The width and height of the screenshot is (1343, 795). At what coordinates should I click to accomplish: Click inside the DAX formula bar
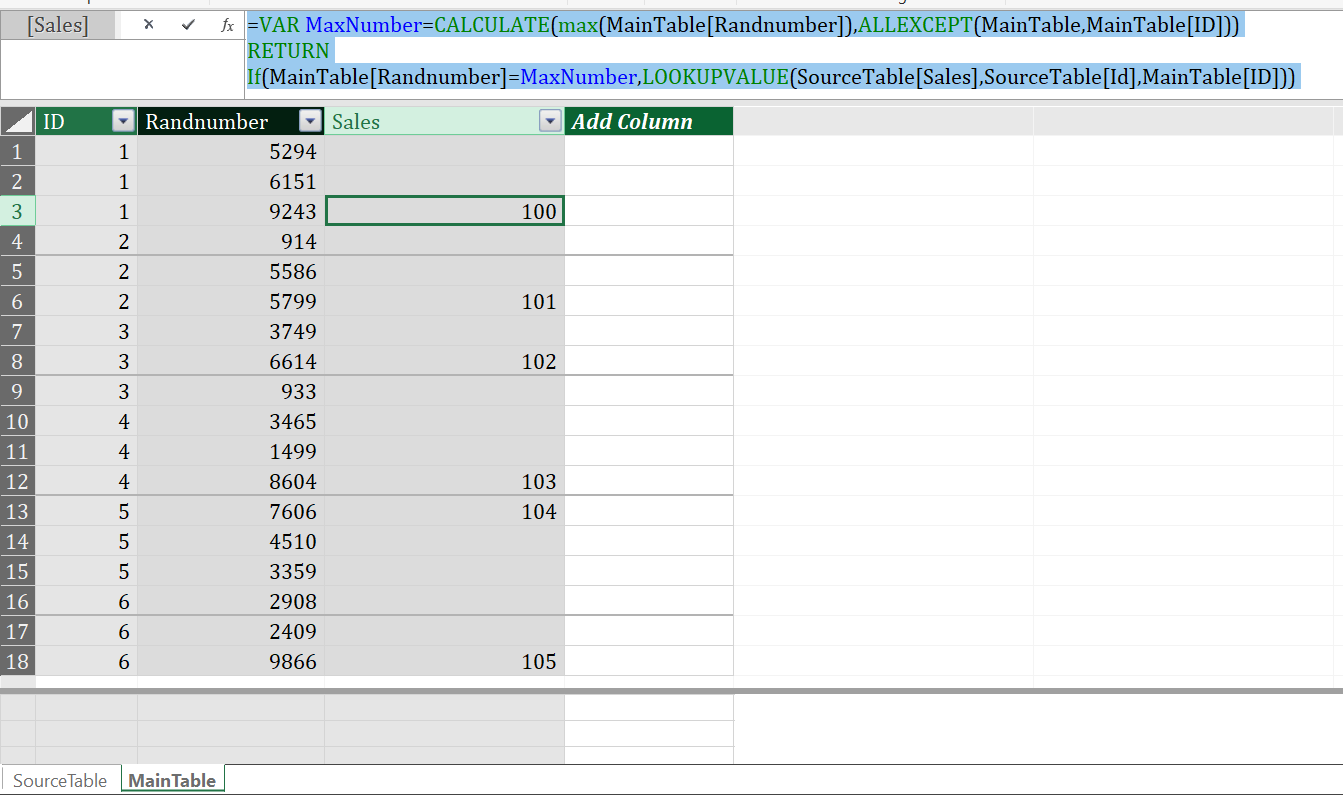[x=792, y=55]
